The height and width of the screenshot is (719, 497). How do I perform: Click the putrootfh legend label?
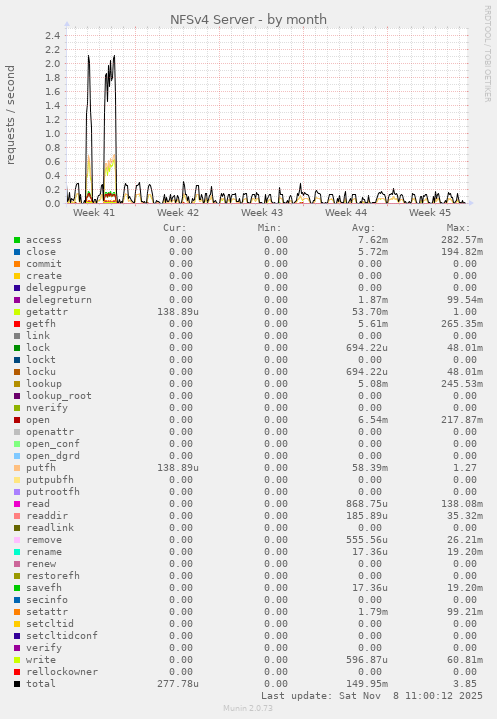[53, 492]
